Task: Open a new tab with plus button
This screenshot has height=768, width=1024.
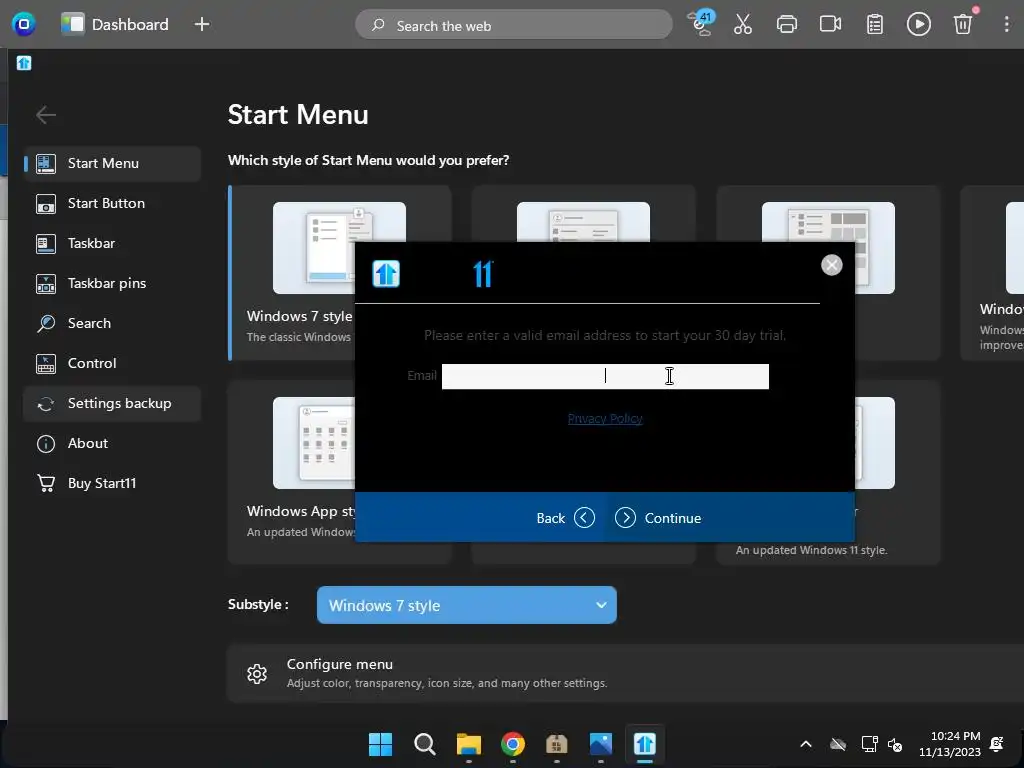Action: click(x=202, y=24)
